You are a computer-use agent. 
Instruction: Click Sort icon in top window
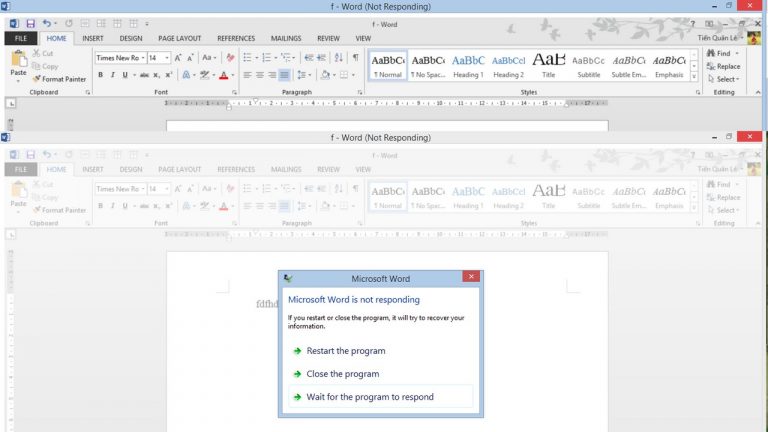(x=338, y=58)
